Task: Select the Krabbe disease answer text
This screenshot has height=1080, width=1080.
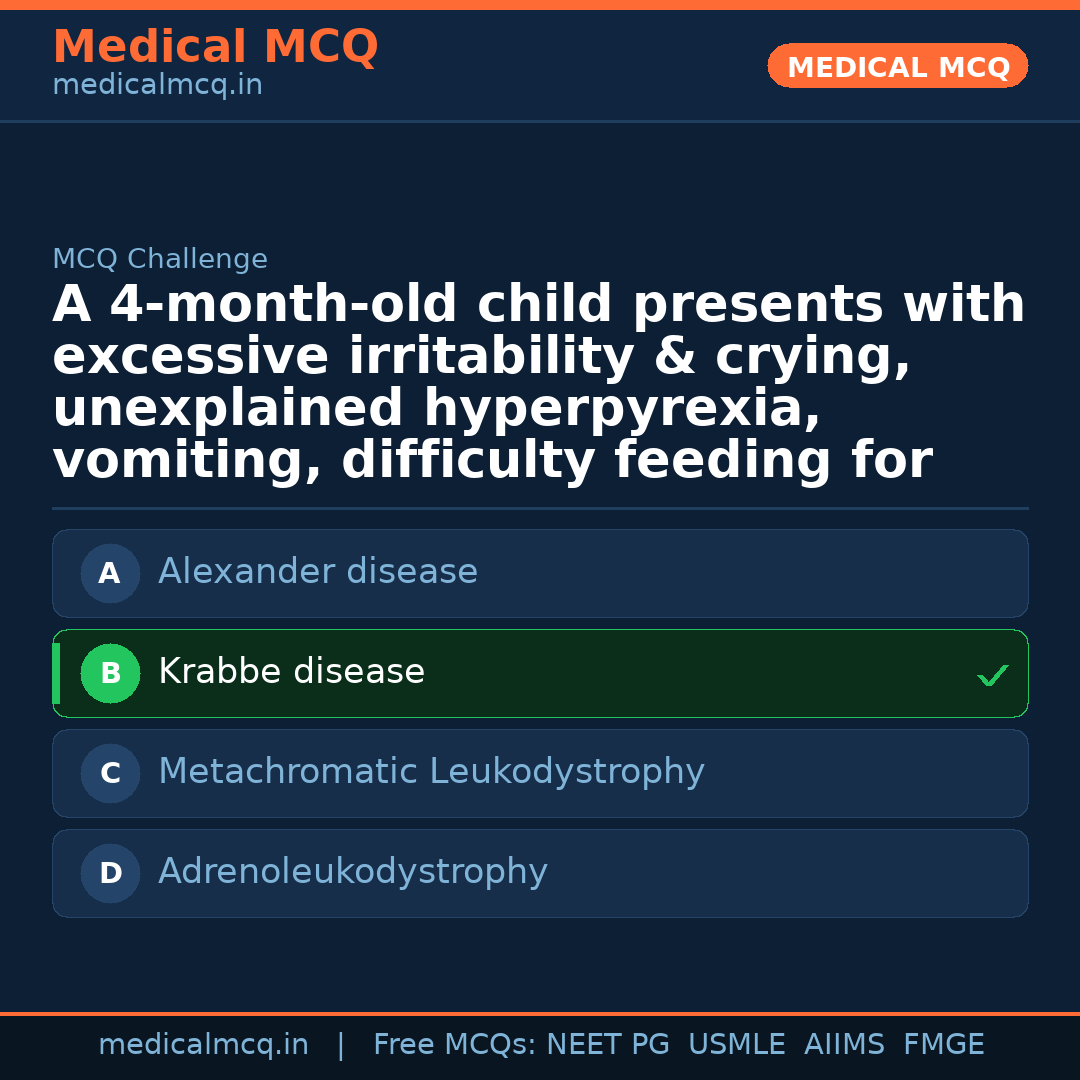Action: (x=291, y=672)
